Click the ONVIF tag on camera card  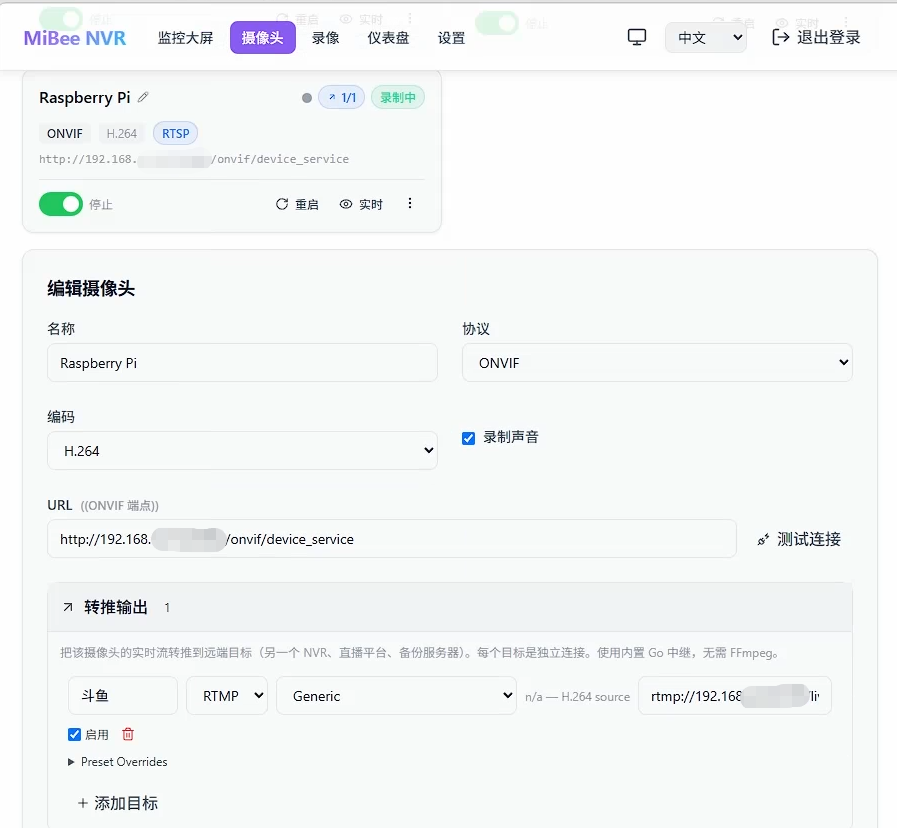click(x=65, y=133)
